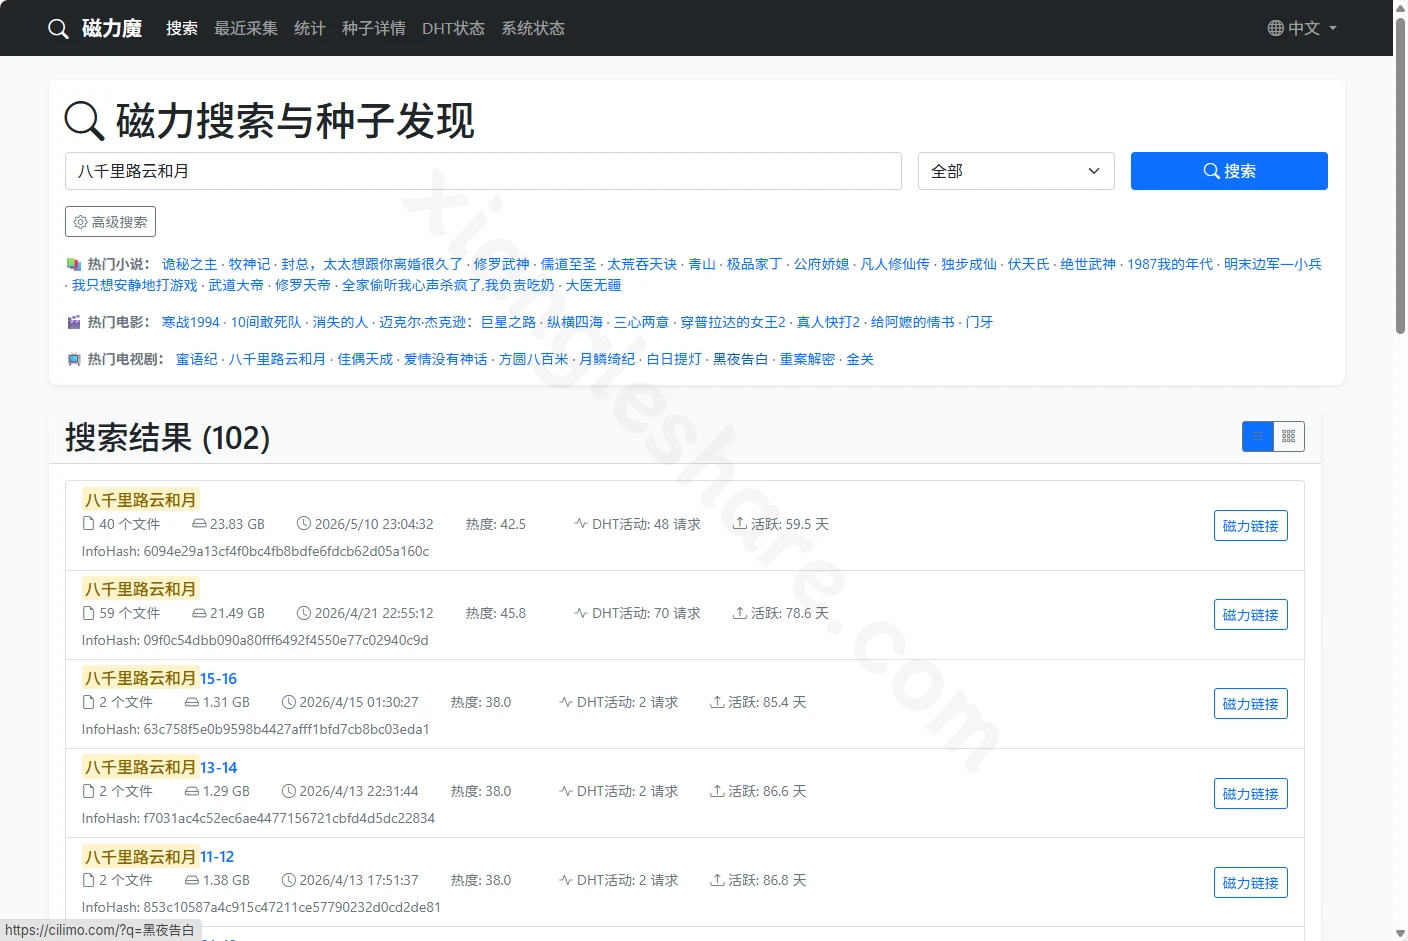Open the 系统状态 nav tab
The height and width of the screenshot is (941, 1408).
click(x=533, y=28)
